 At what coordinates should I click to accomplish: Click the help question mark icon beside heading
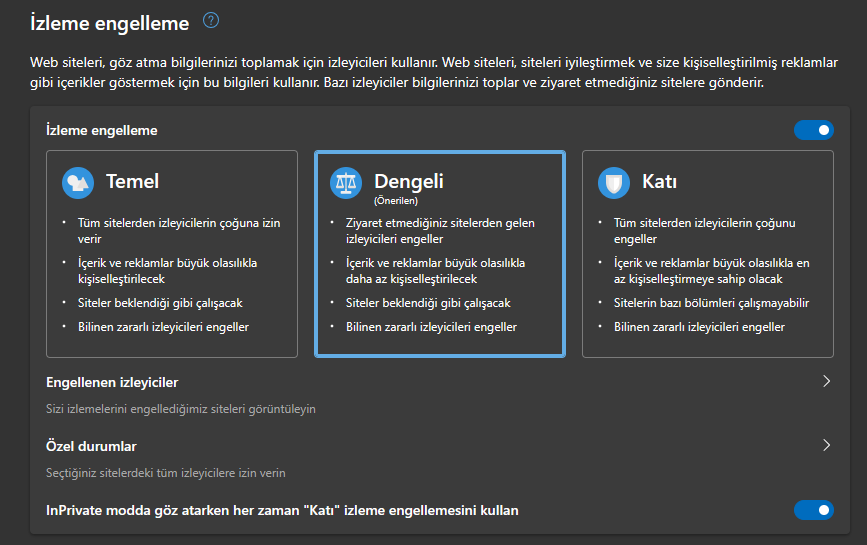tap(210, 20)
